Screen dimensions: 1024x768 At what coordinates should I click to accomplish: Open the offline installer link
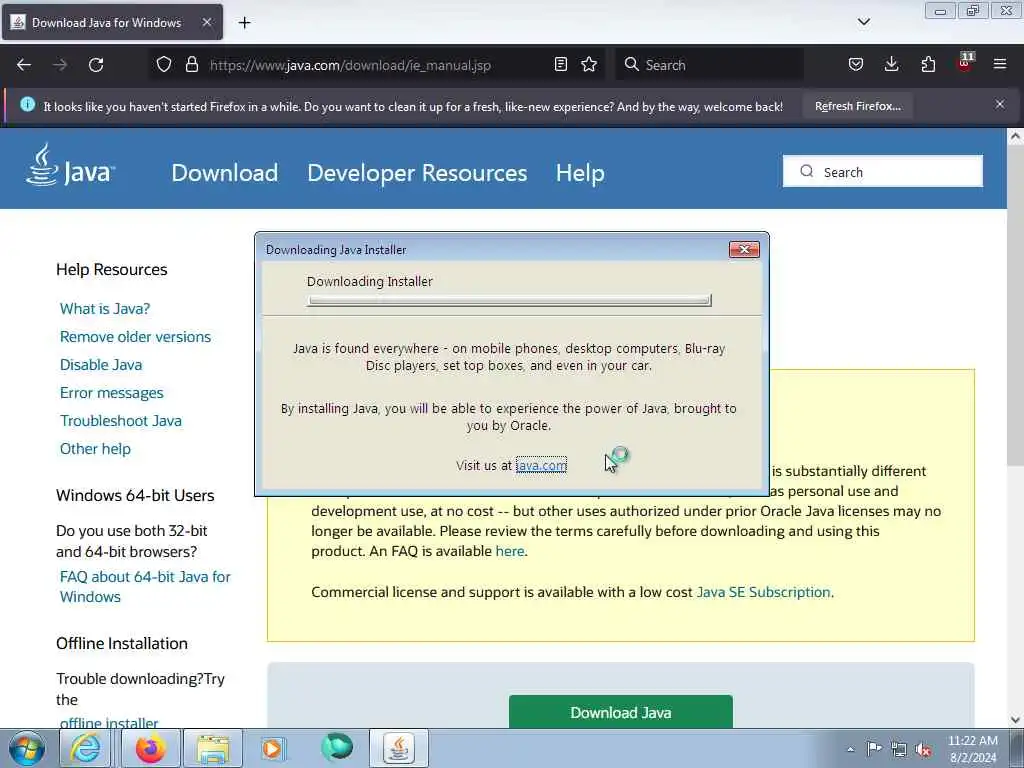coord(108,722)
